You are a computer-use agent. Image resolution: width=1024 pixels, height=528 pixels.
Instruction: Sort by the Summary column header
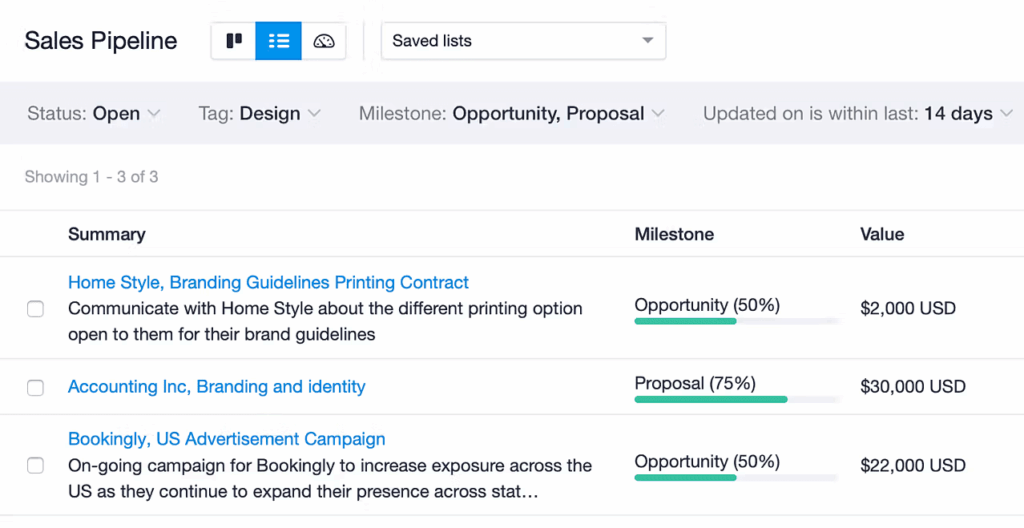pos(106,234)
